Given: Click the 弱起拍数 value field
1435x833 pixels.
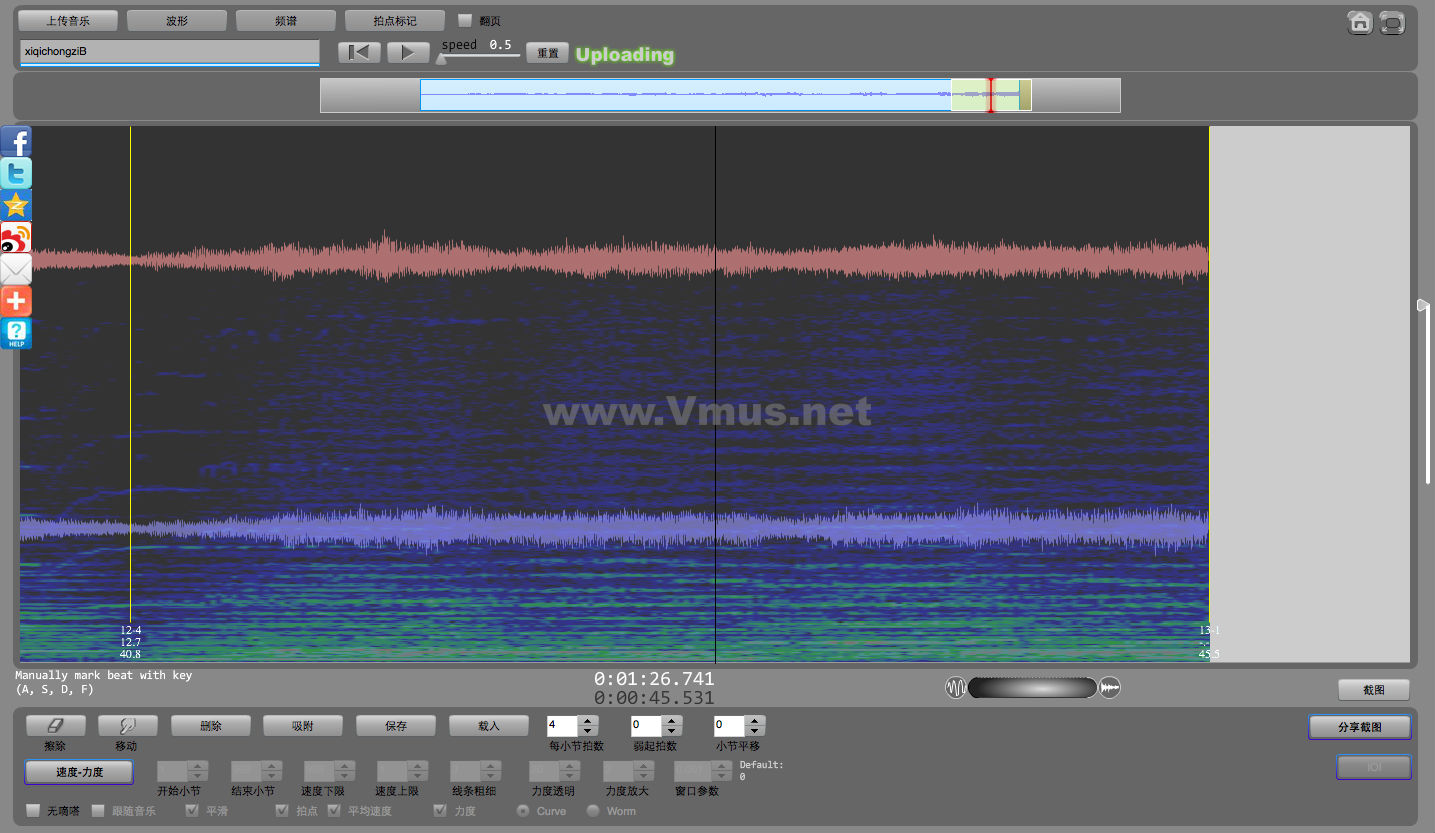Looking at the screenshot, I should [646, 726].
